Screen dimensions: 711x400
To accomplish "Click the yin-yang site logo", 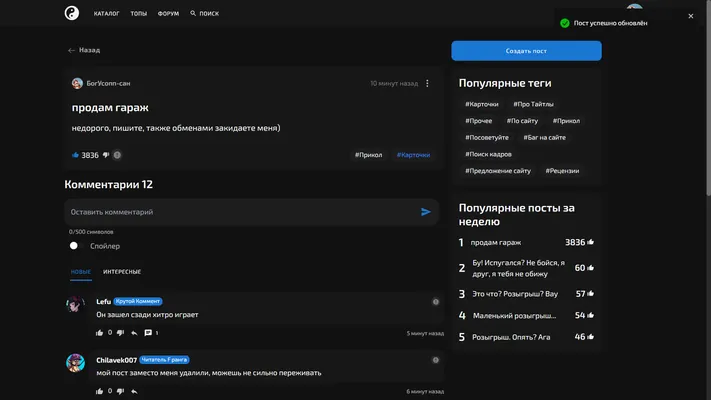I will [72, 13].
